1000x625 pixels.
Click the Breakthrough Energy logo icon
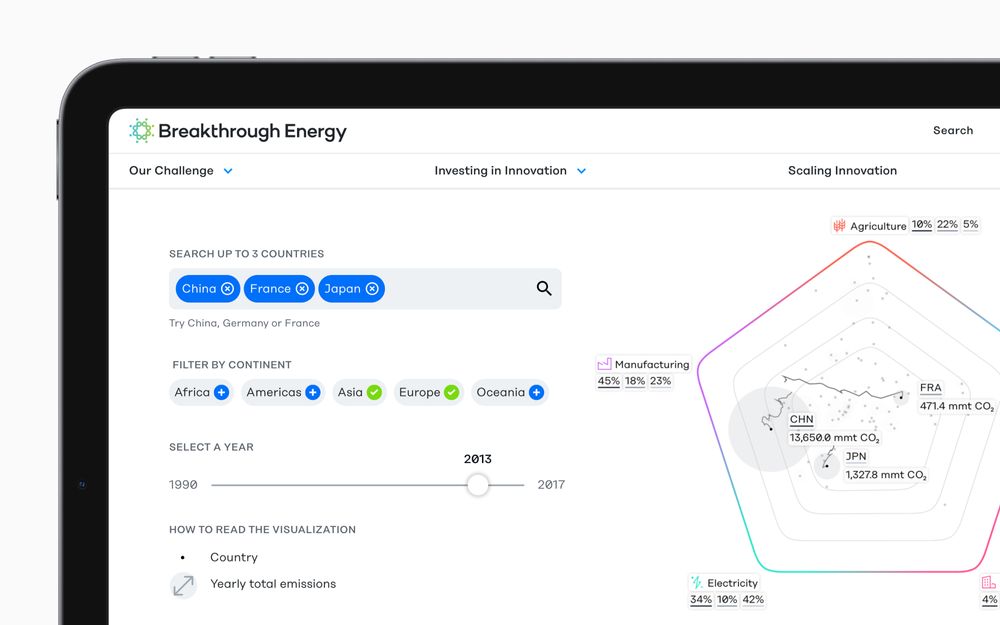coord(141,131)
